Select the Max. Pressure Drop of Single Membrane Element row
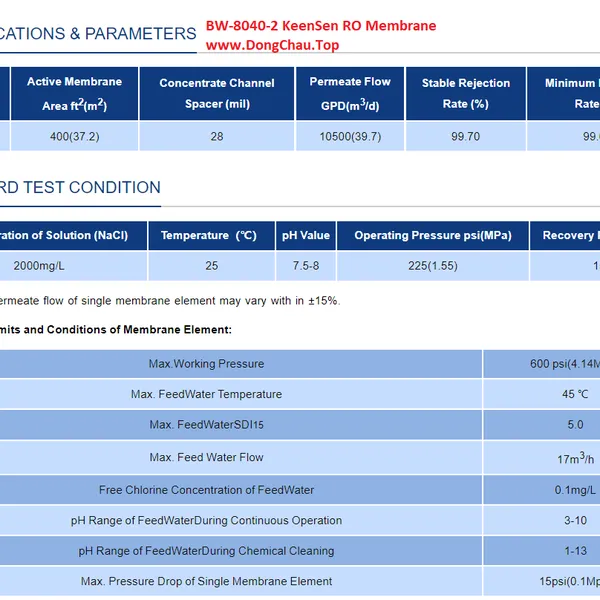The height and width of the screenshot is (600, 600). (206, 581)
